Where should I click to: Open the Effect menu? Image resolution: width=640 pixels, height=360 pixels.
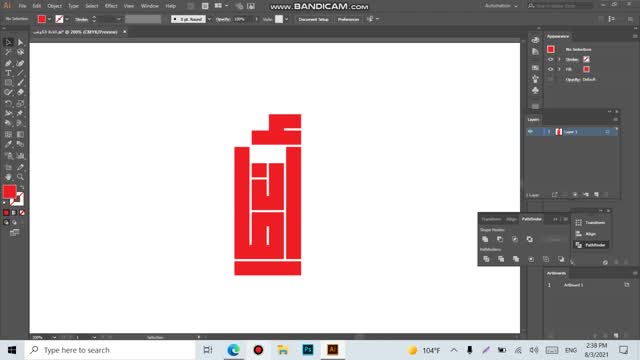[x=111, y=6]
